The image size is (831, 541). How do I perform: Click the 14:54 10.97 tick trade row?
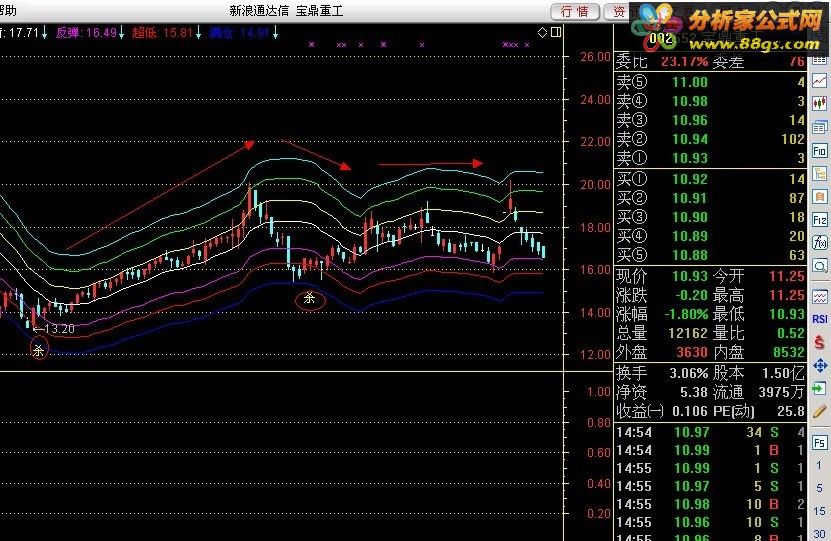(710, 432)
